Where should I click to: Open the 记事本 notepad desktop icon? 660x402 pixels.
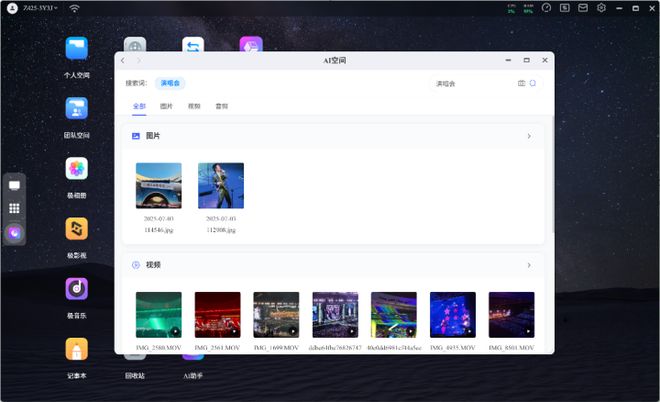[77, 349]
